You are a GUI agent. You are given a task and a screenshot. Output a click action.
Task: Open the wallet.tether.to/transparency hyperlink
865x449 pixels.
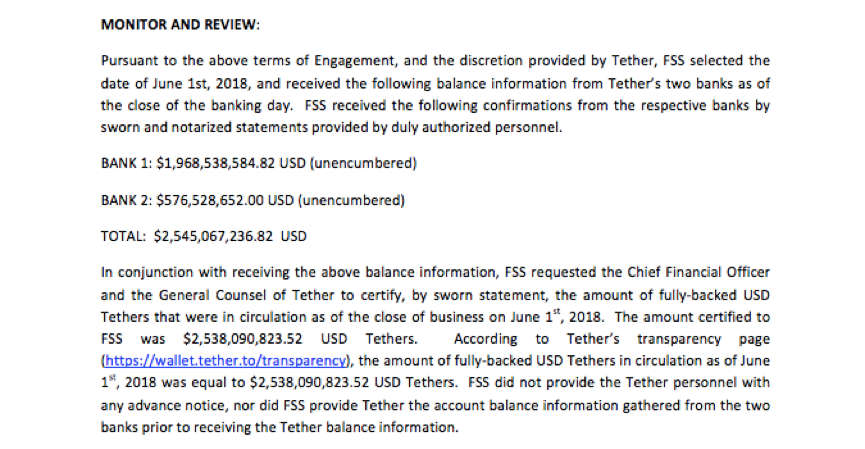[x=225, y=361]
